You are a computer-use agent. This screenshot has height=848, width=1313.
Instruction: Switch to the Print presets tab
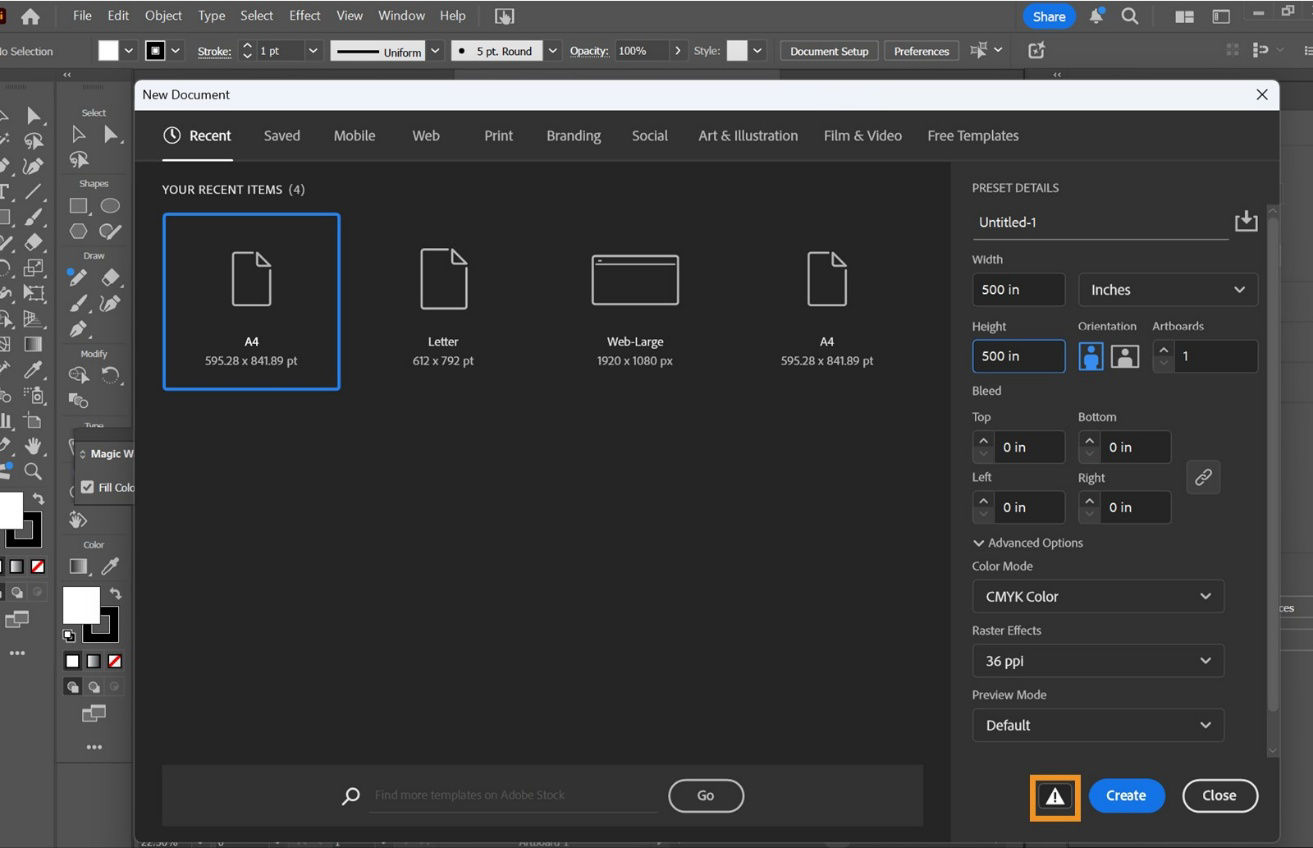coord(497,135)
